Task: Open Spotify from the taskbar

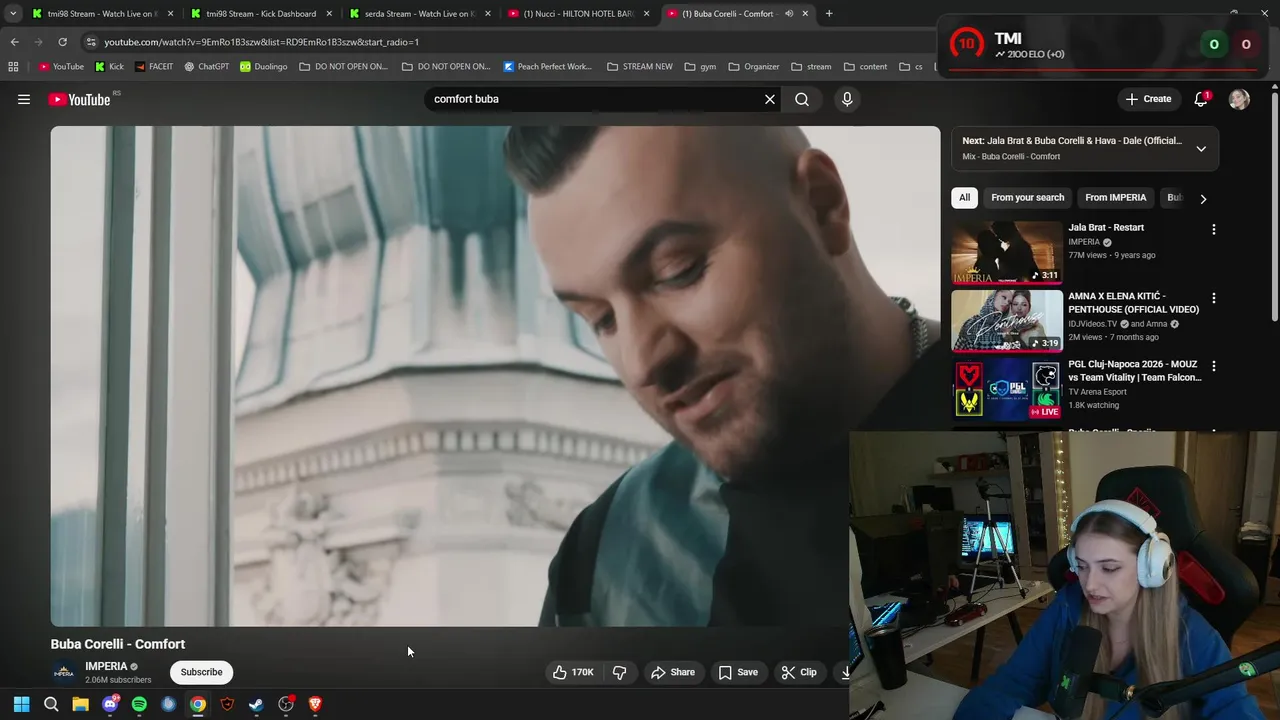Action: click(x=139, y=704)
